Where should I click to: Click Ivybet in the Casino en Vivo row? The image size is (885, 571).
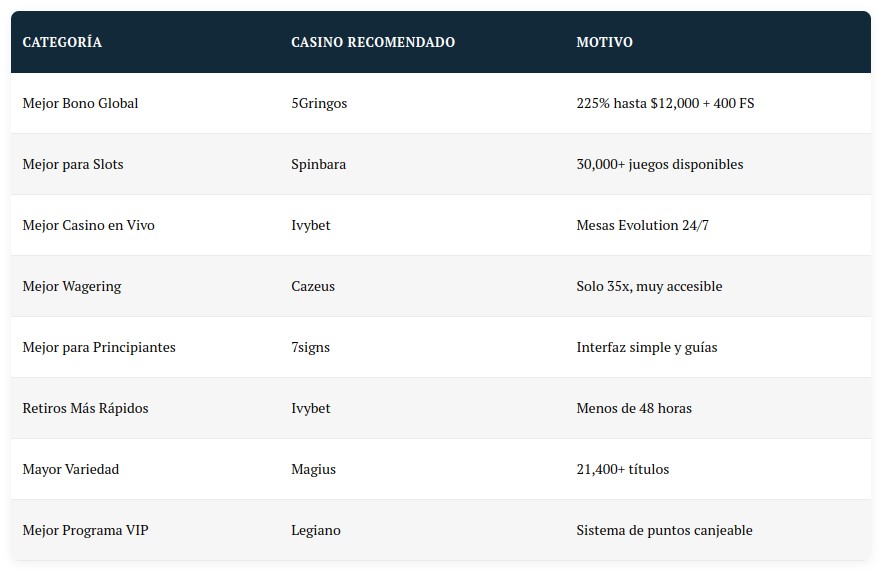[310, 225]
